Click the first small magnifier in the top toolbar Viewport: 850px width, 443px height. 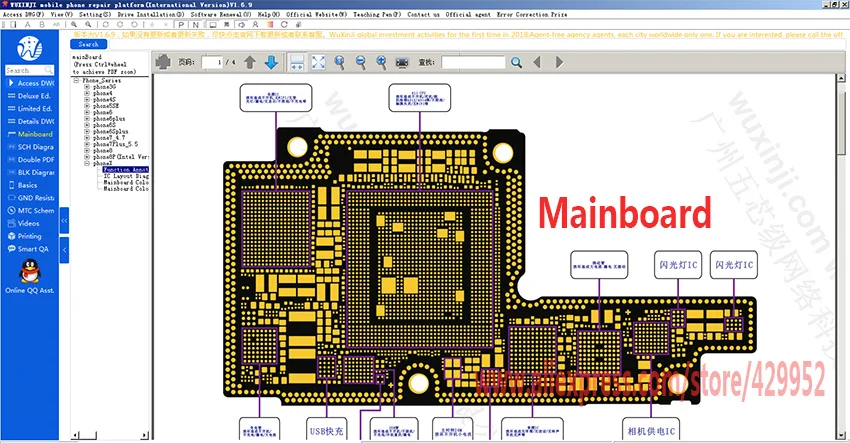click(74, 24)
